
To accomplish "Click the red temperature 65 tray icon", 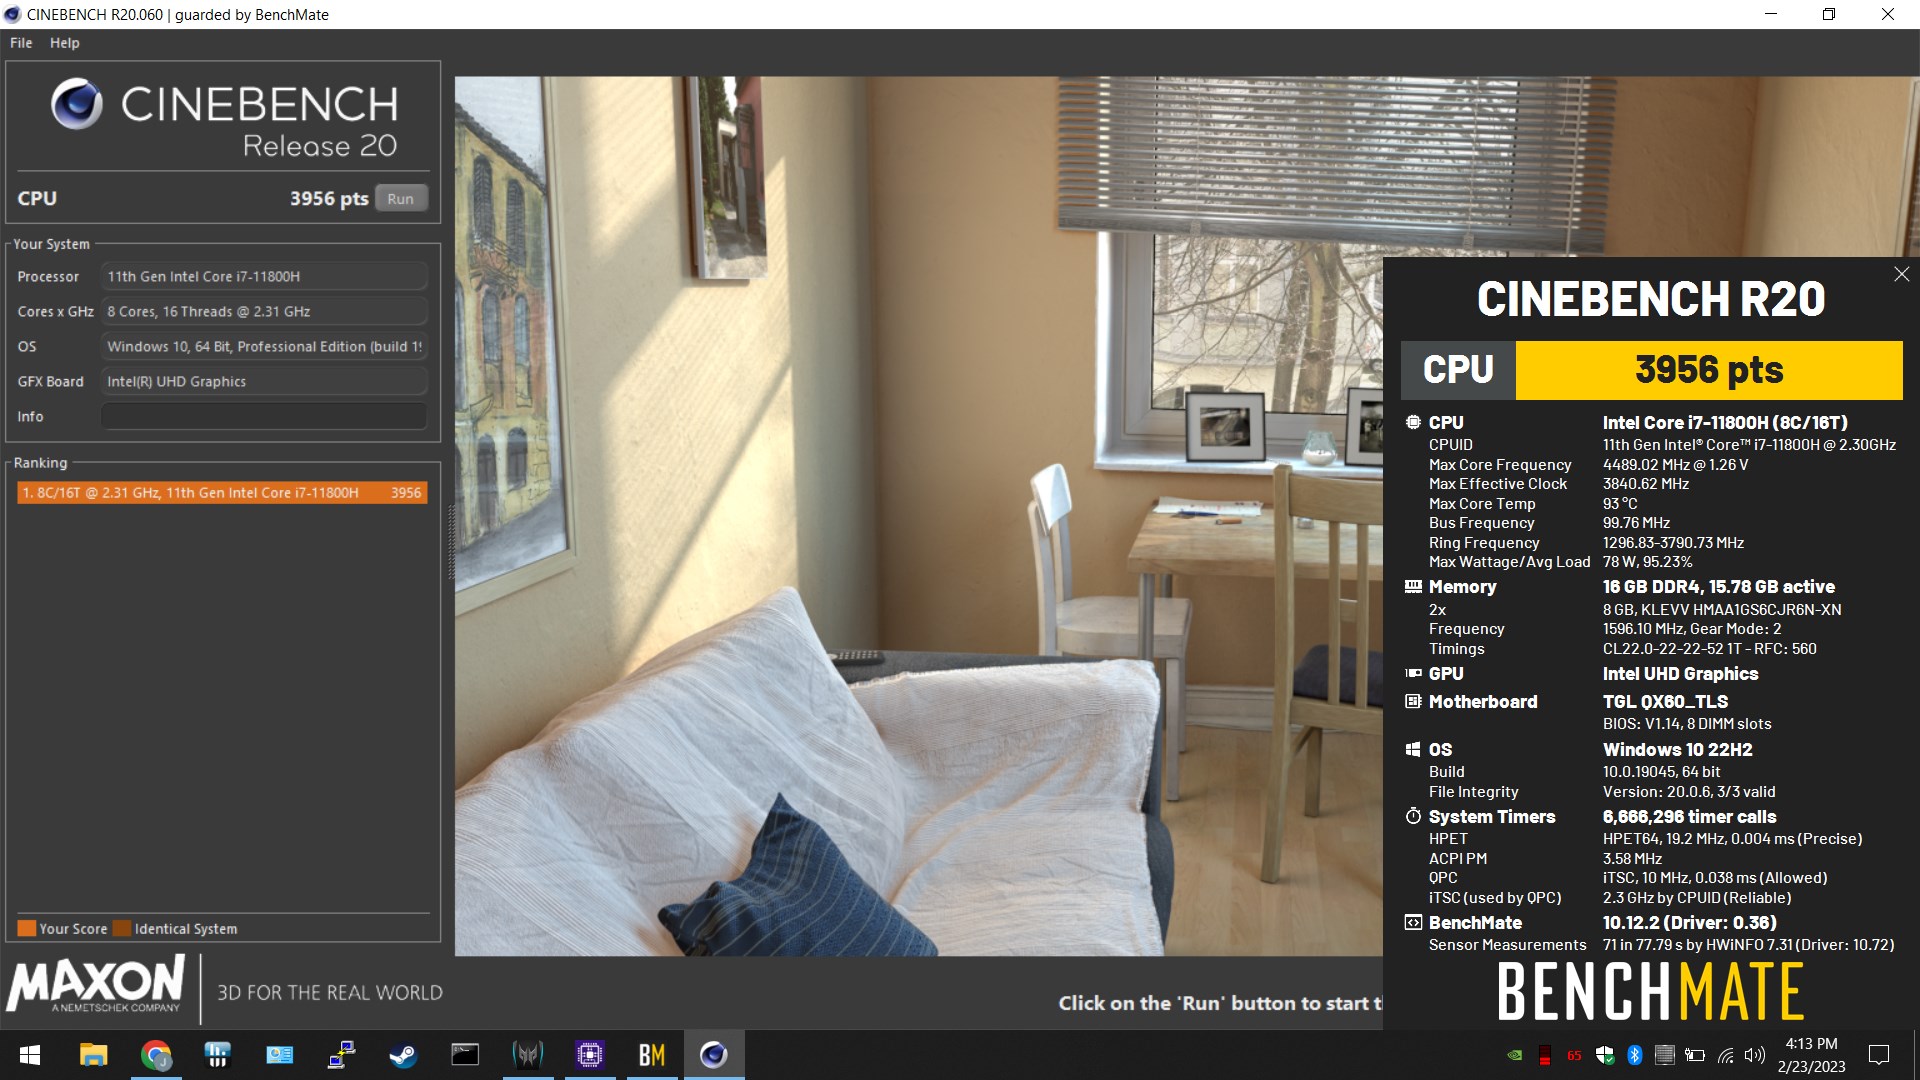I will coord(1575,1055).
